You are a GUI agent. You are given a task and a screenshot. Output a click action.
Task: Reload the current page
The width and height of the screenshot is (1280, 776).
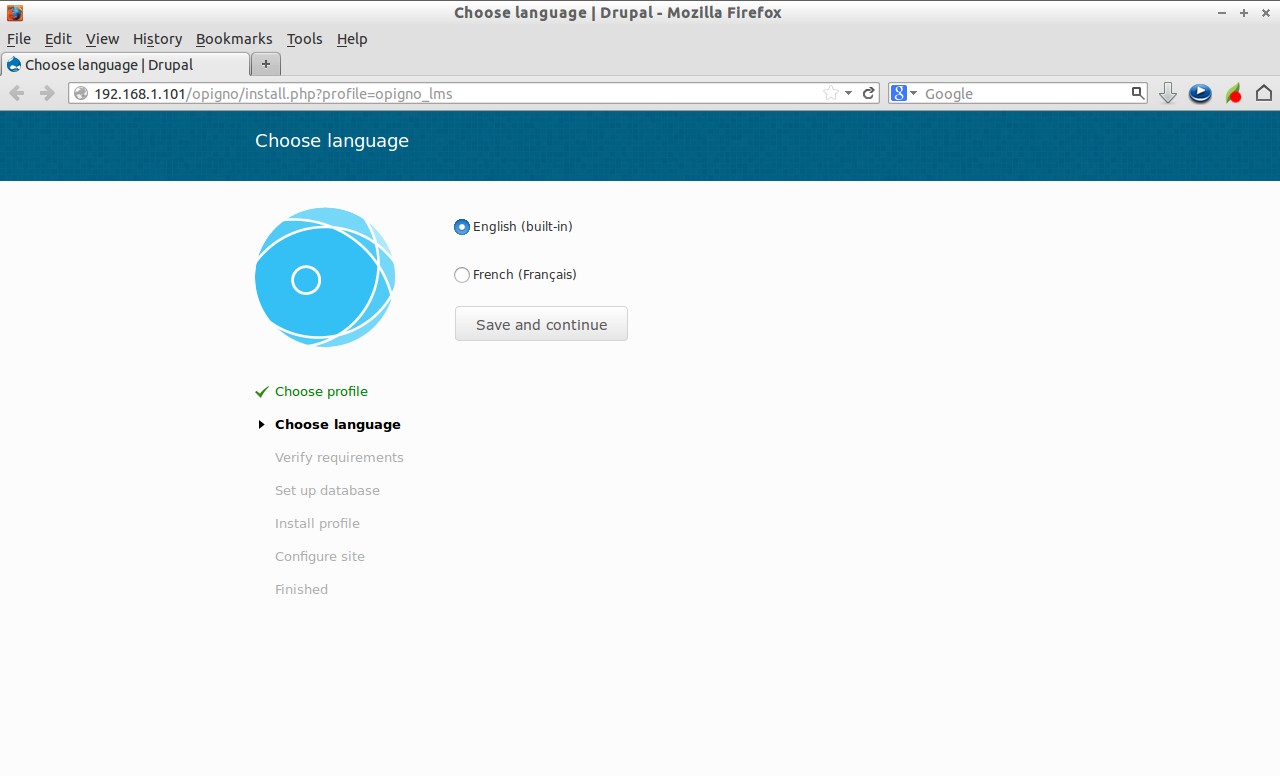[869, 93]
